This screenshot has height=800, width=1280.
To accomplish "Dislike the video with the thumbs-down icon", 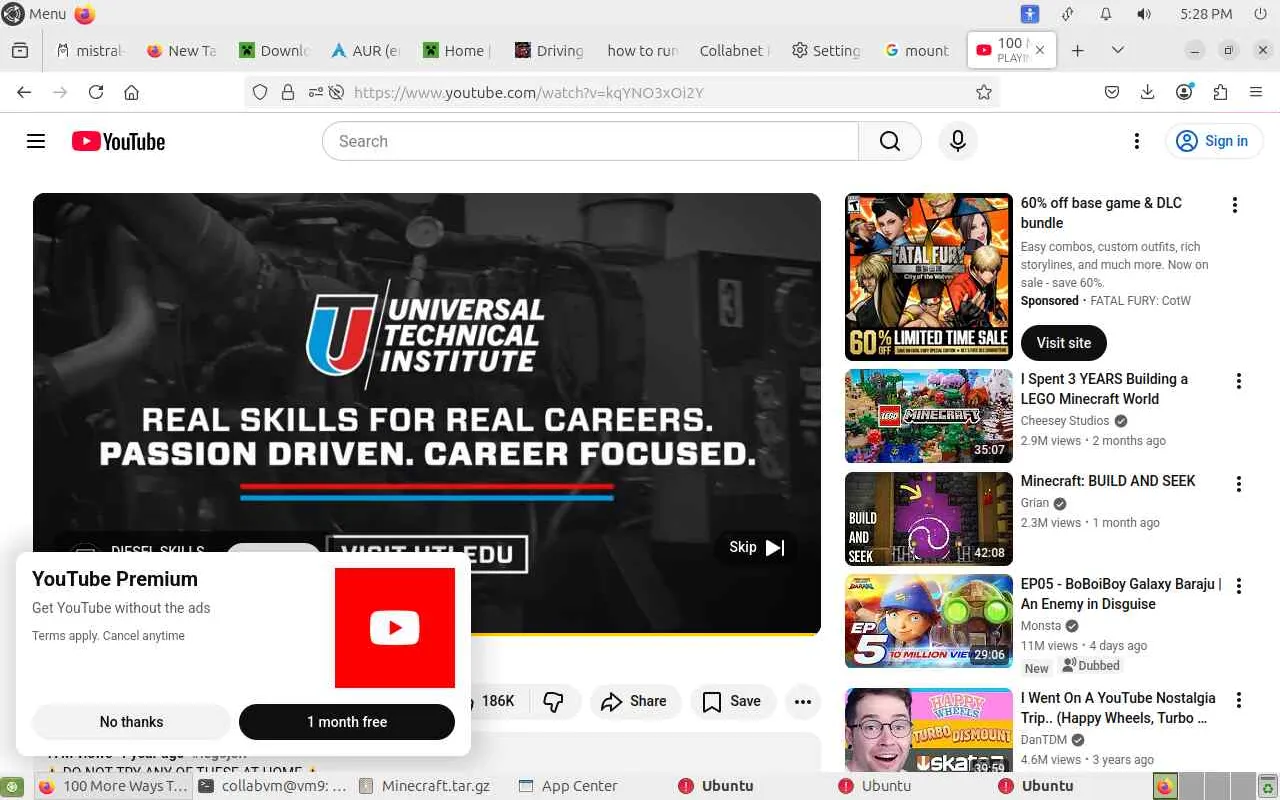I will click(553, 701).
